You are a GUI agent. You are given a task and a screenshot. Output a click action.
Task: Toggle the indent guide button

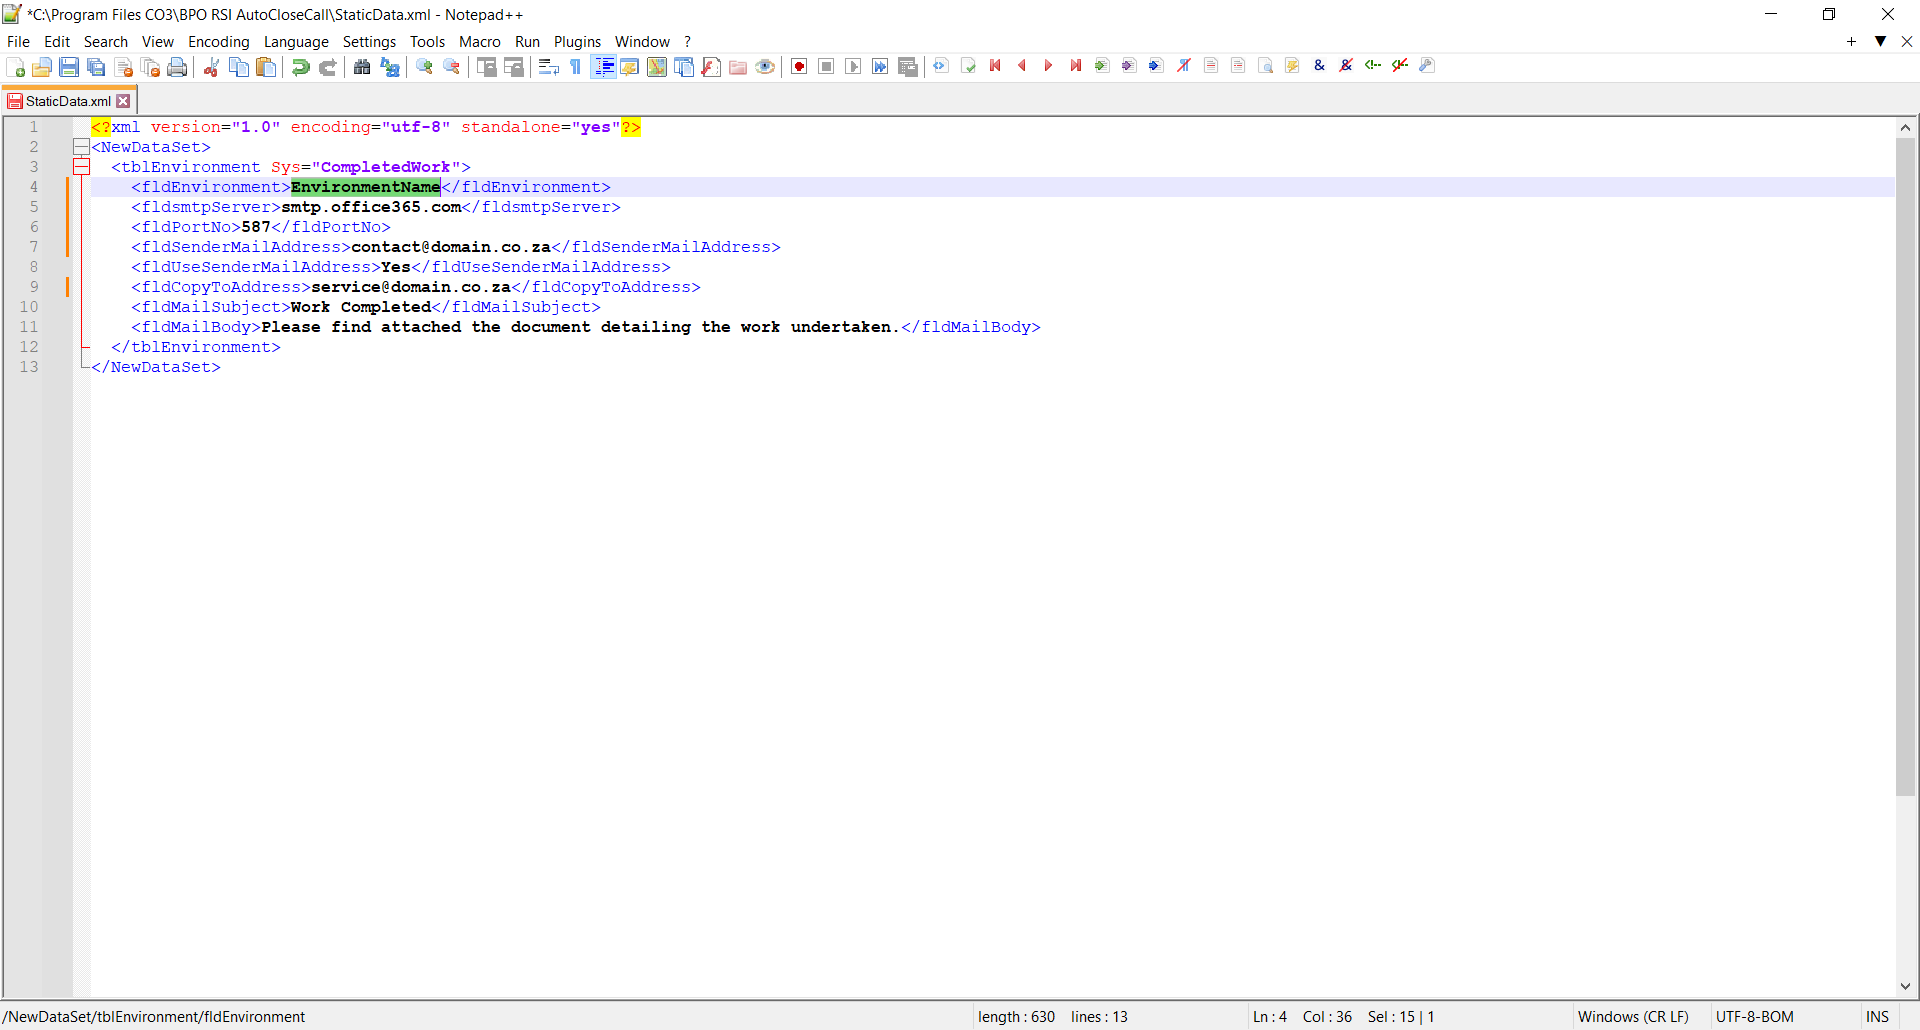click(x=603, y=67)
